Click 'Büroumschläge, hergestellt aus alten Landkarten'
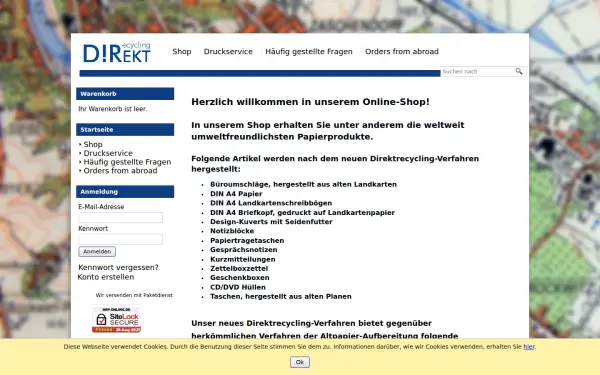This screenshot has width=600, height=375. click(303, 184)
